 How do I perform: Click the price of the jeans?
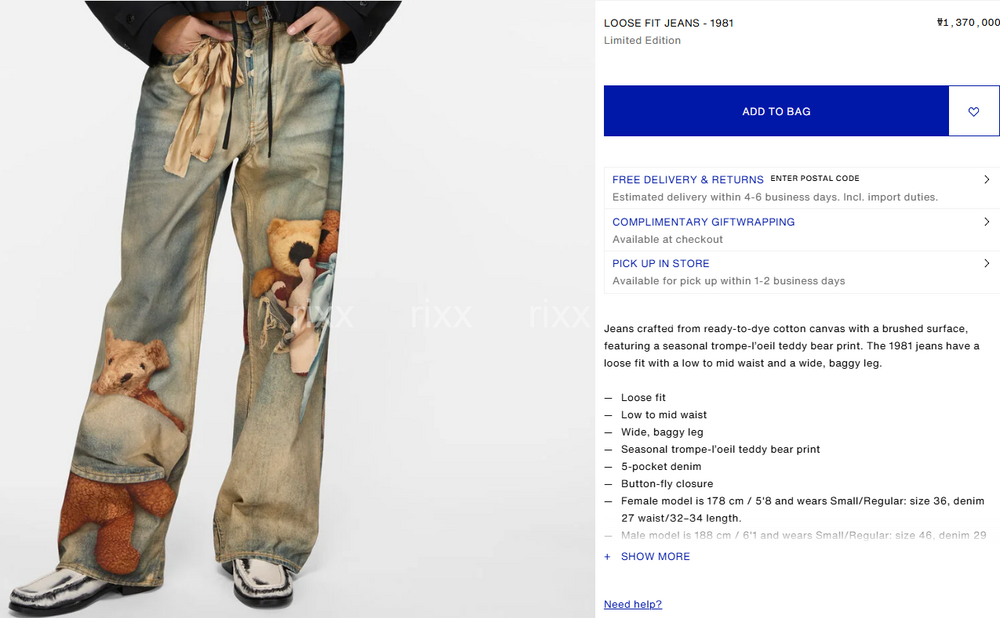(x=968, y=22)
